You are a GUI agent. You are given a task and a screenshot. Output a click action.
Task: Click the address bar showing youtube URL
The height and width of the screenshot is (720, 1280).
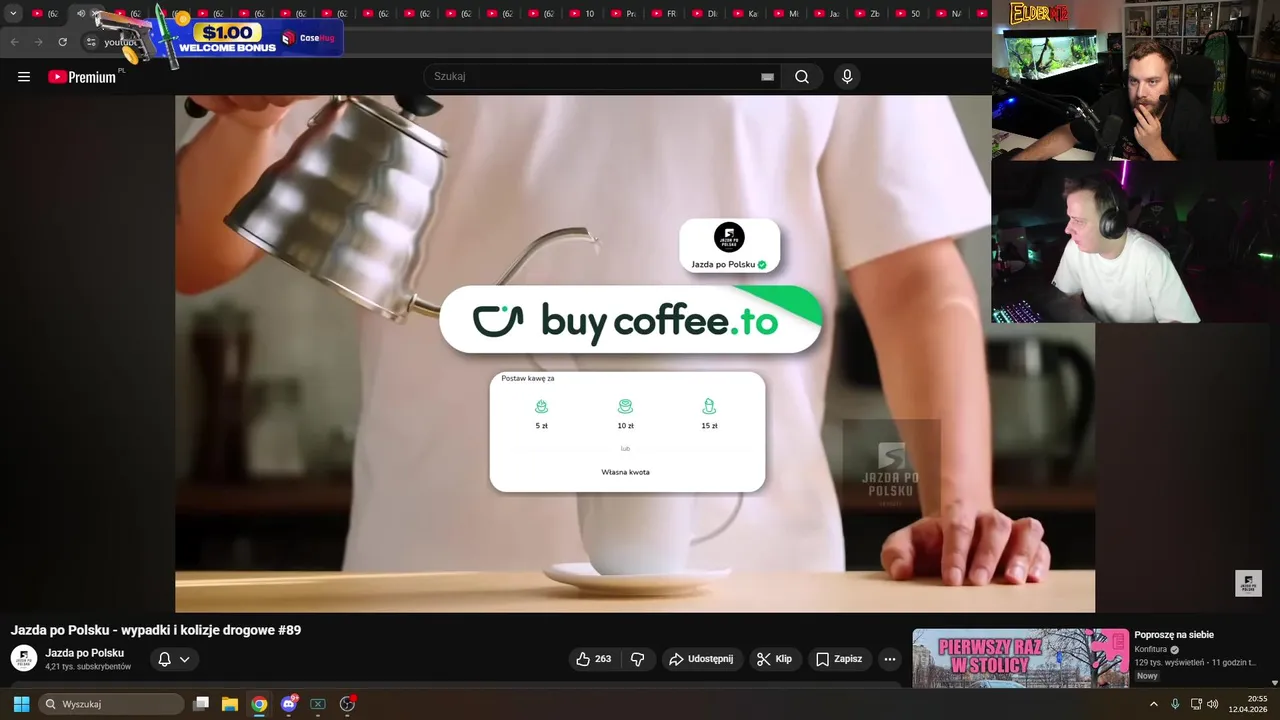coord(120,42)
